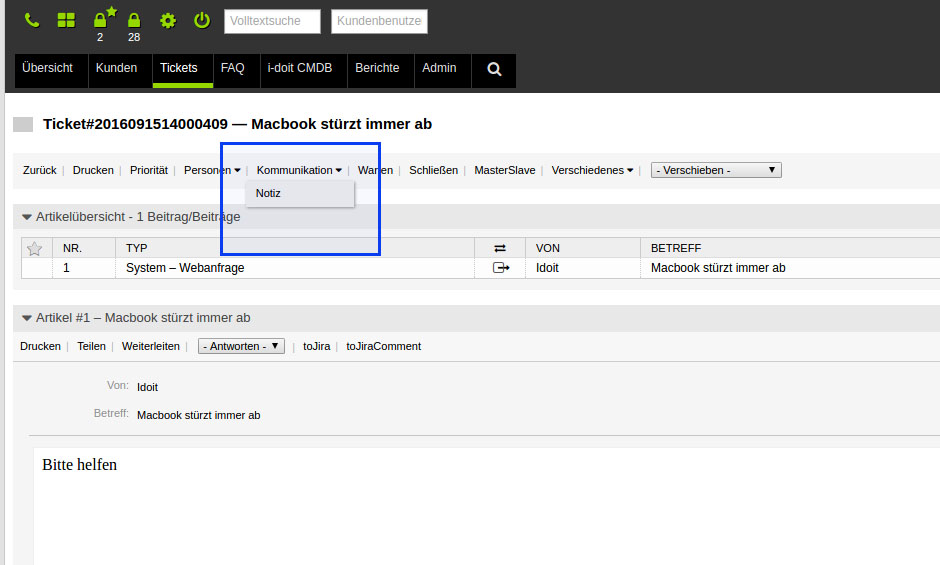Collapse the Artikelübersicht section
This screenshot has width=940, height=565.
(26, 217)
